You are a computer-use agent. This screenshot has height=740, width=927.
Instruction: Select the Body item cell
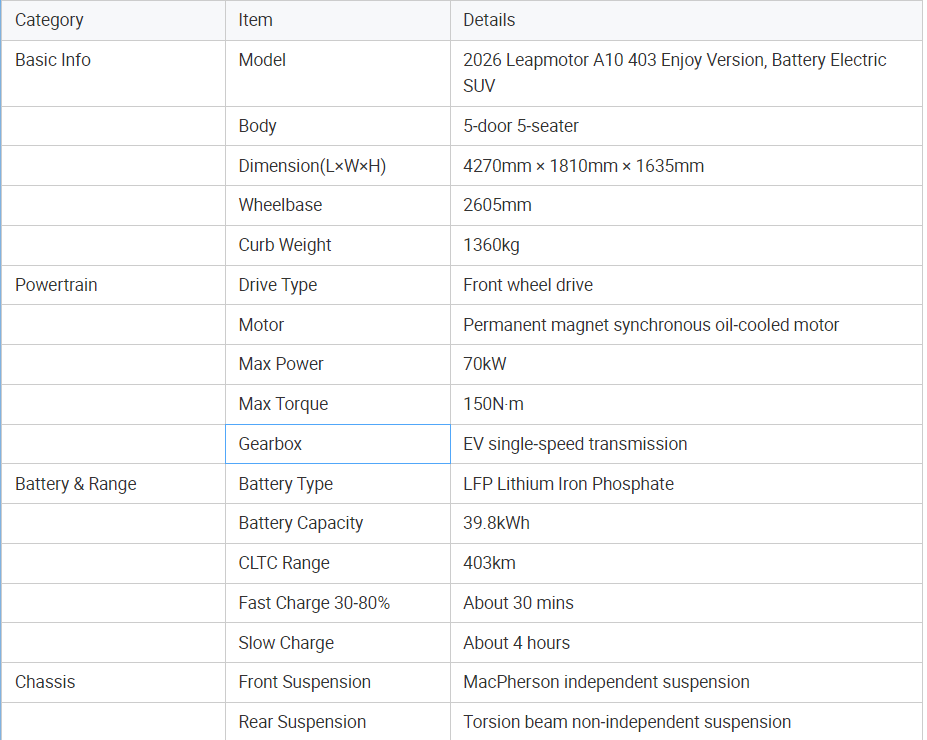click(338, 126)
